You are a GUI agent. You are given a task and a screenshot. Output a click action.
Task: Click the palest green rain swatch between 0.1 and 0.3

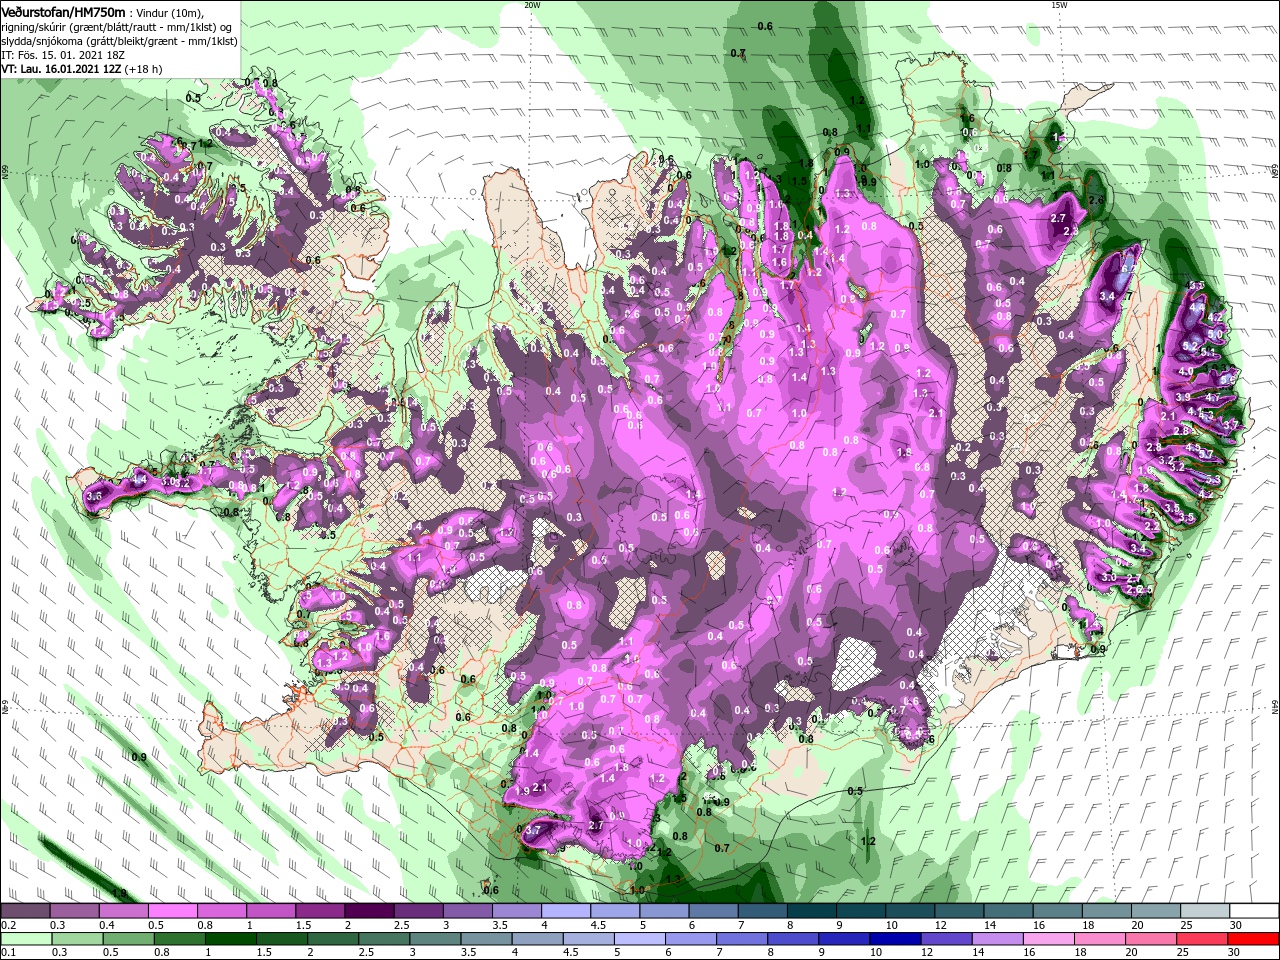point(25,939)
